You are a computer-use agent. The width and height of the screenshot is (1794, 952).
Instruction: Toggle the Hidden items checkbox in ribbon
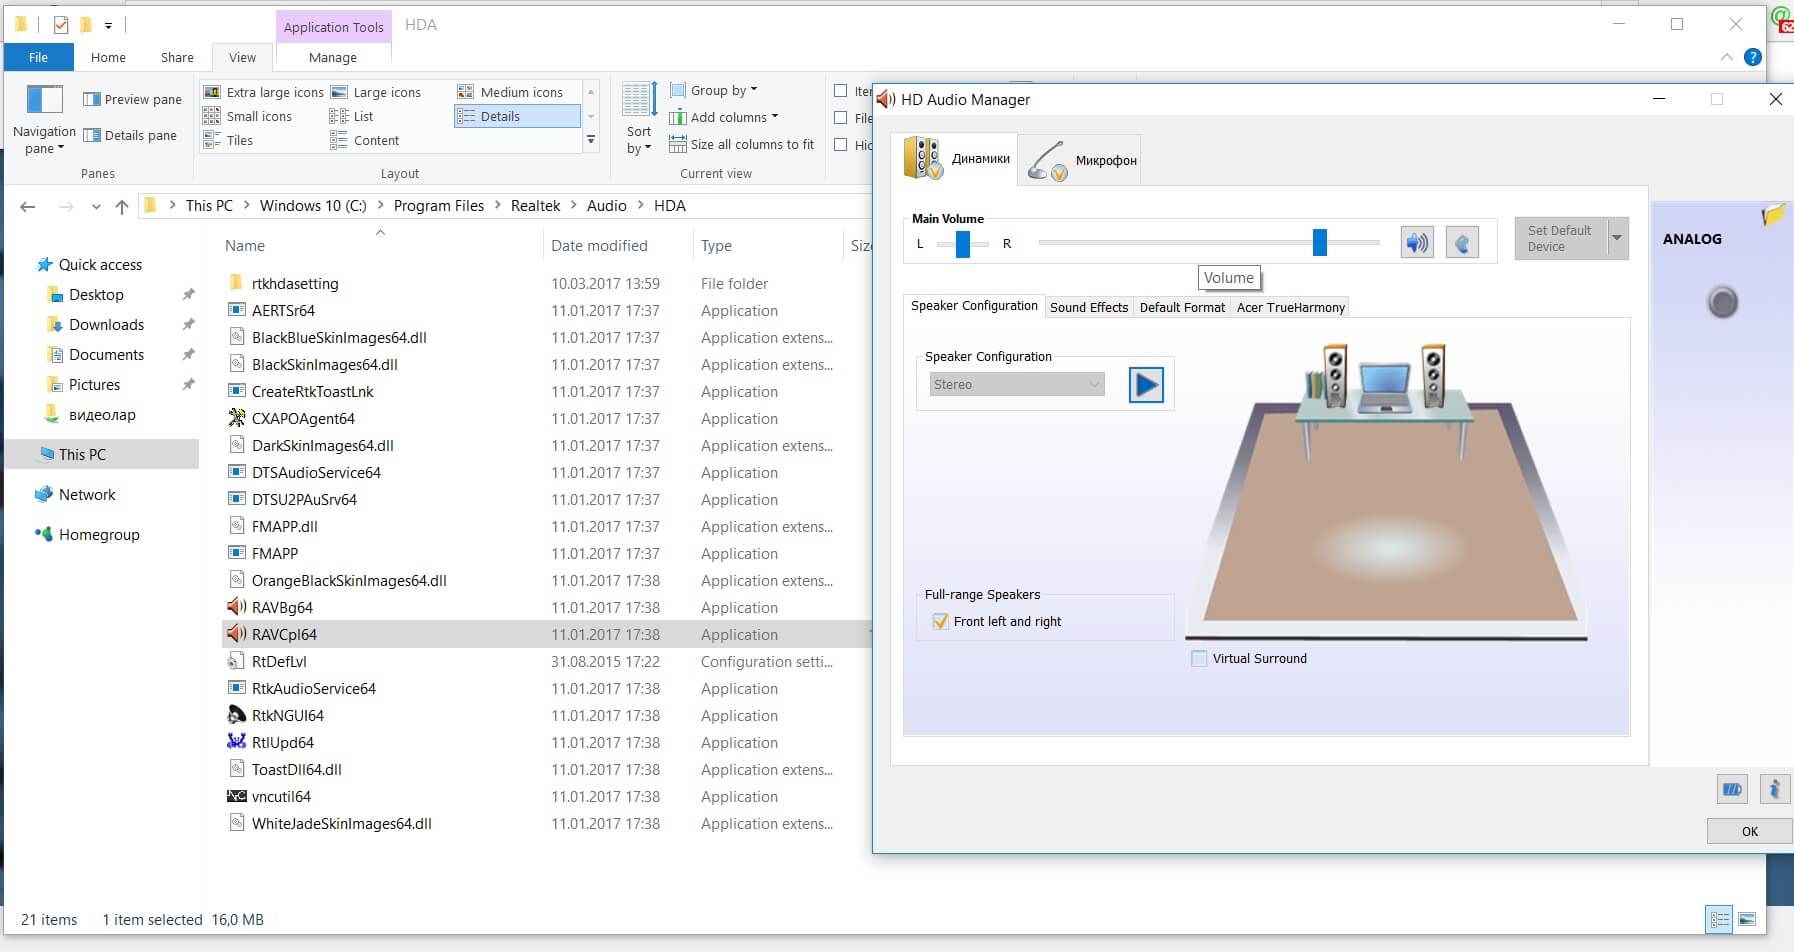841,145
